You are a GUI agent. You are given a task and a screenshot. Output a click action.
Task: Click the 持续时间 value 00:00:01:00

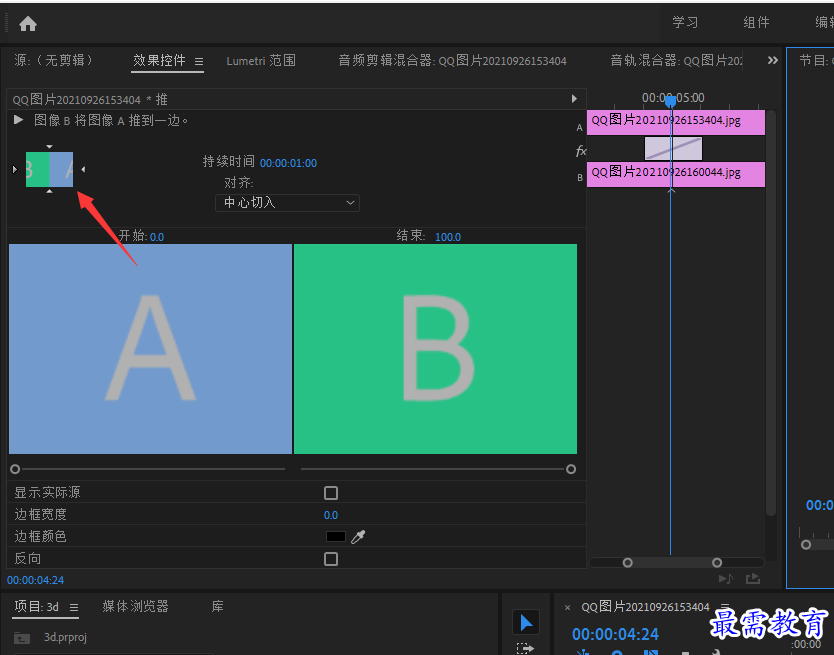tap(288, 163)
